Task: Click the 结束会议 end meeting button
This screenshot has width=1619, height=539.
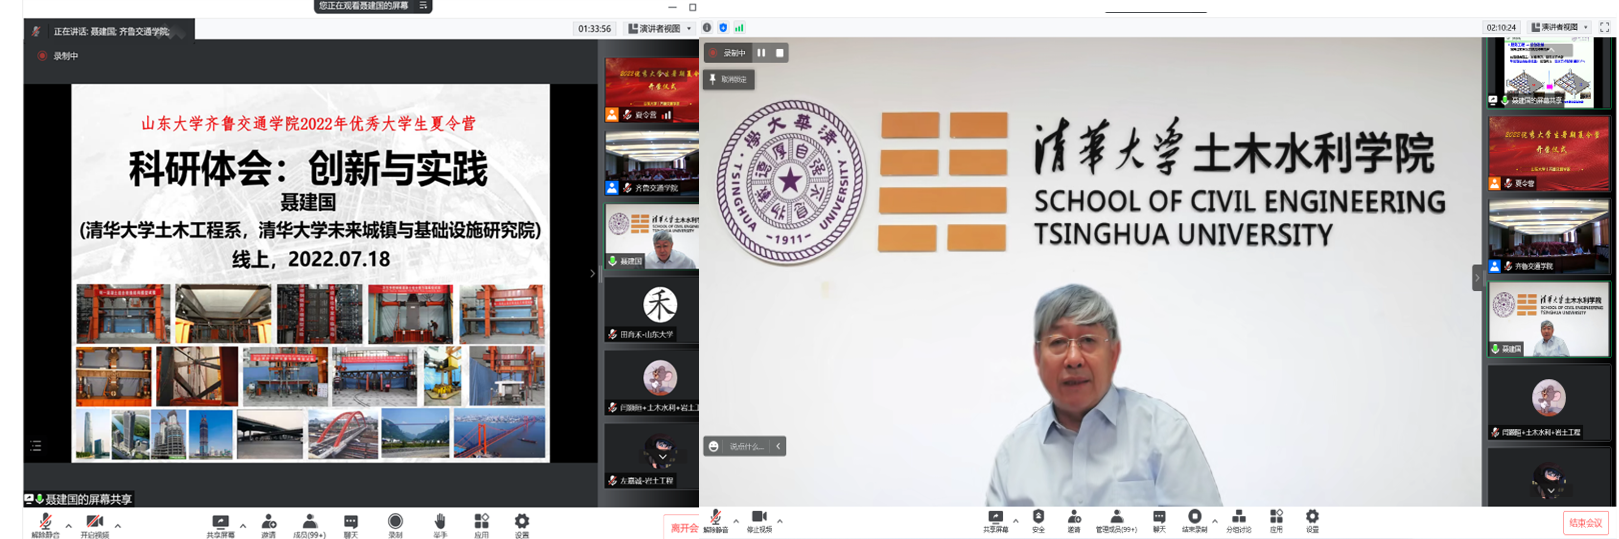Action: click(1585, 523)
